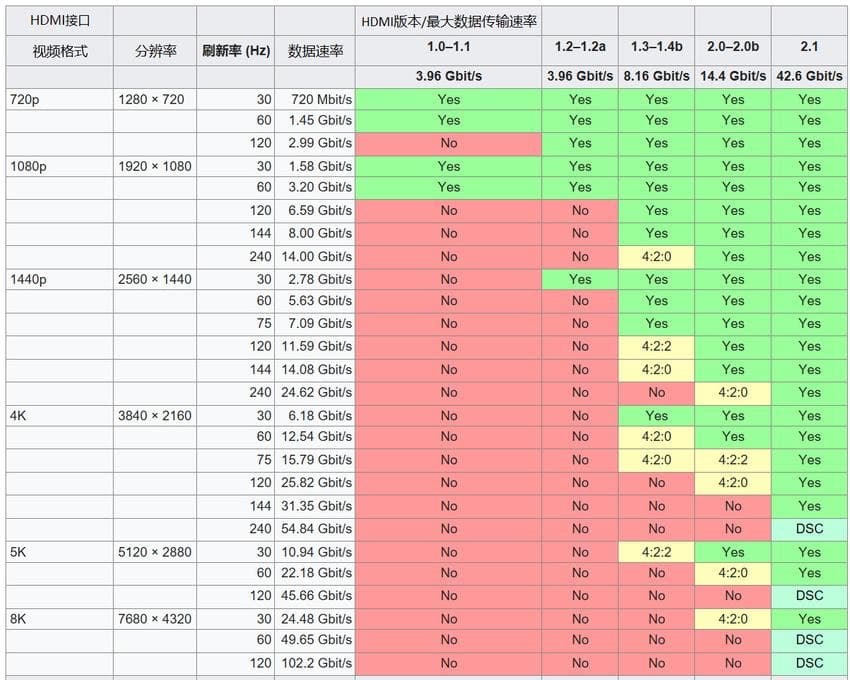This screenshot has height=680, width=850.
Task: Click the 1080p format cell
Action: [x=60, y=166]
